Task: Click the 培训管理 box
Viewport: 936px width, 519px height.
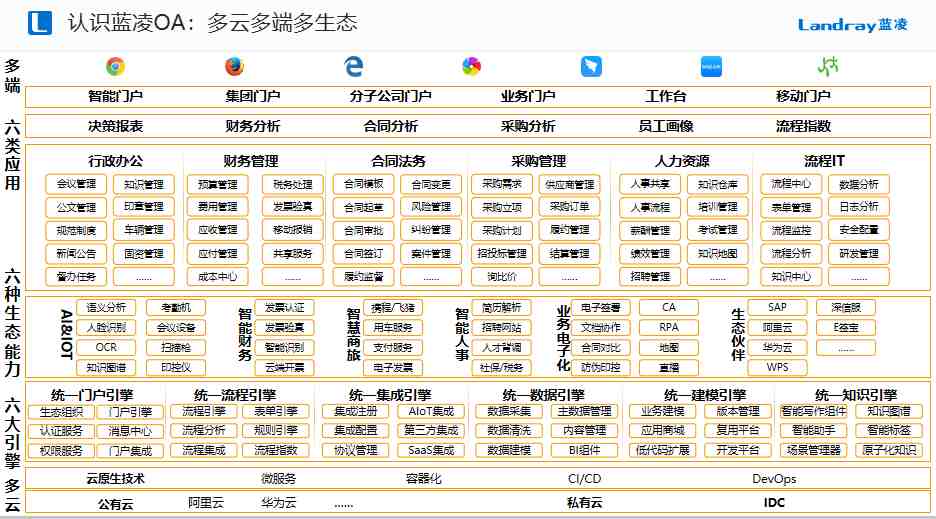Action: 718,207
